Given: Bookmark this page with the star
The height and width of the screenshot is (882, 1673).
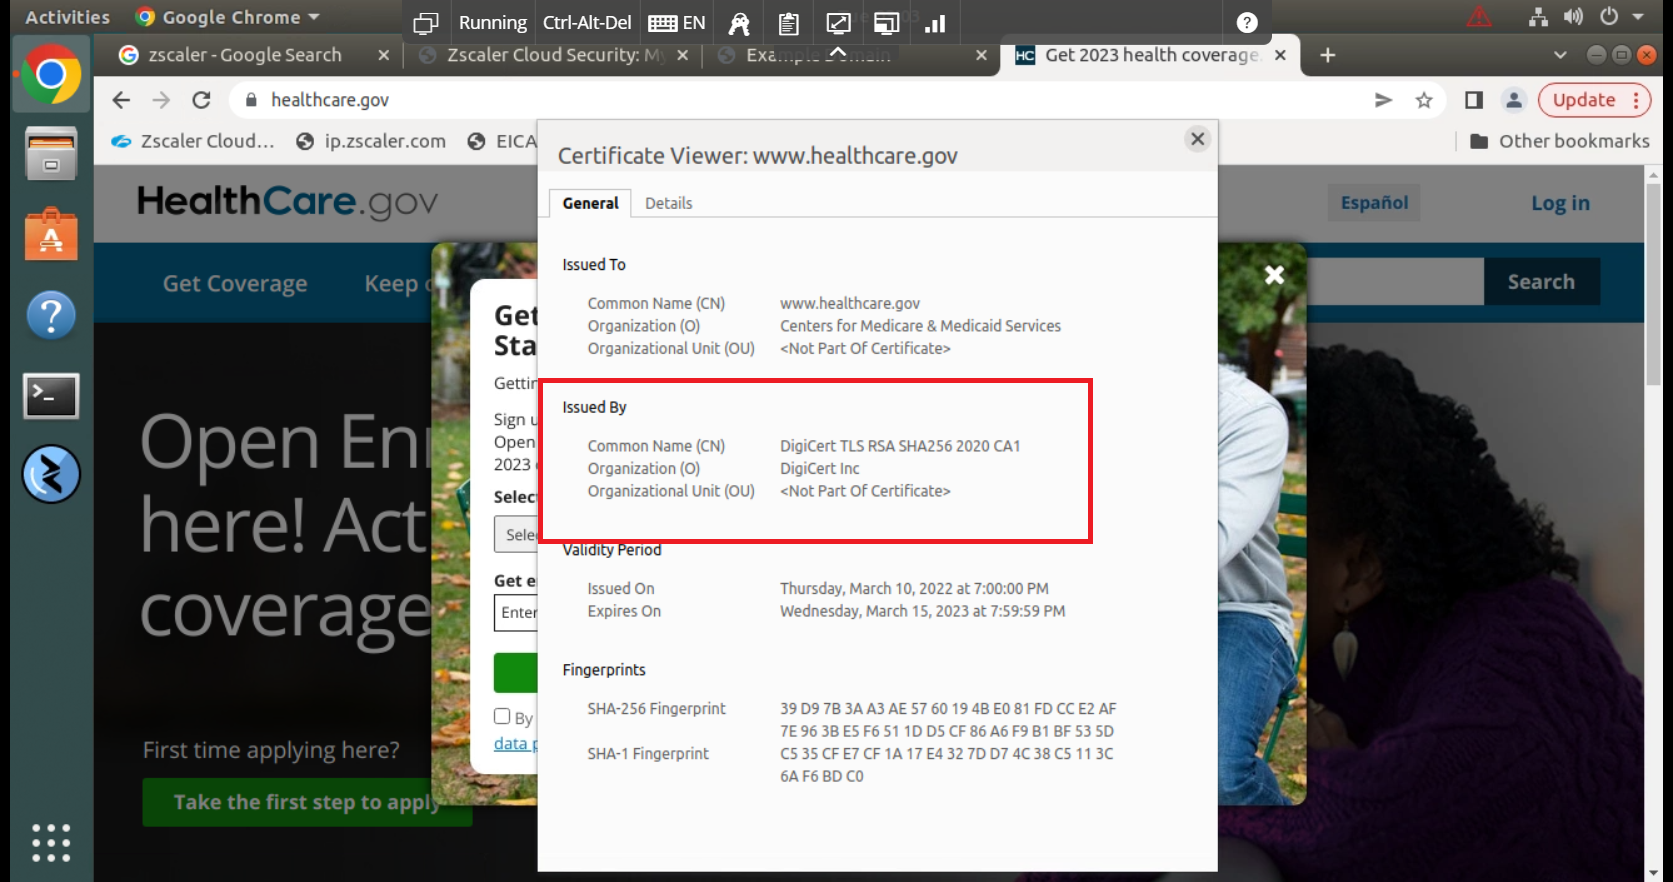Looking at the screenshot, I should [x=1424, y=100].
